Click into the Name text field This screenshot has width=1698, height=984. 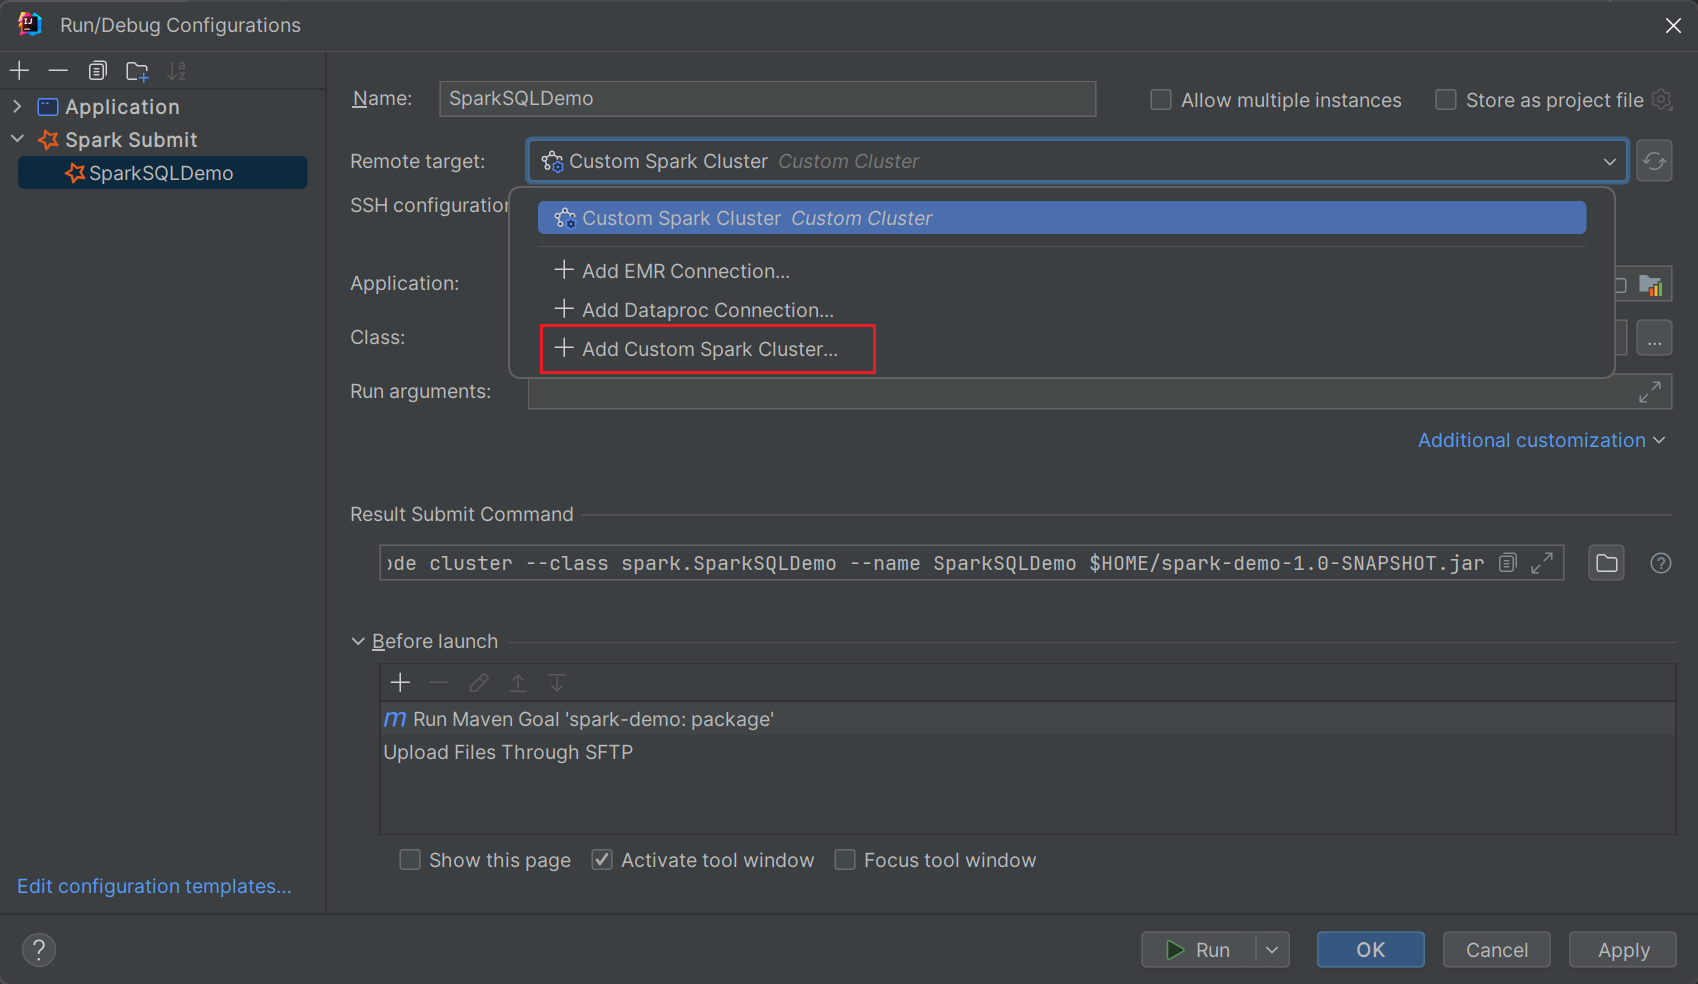767,98
